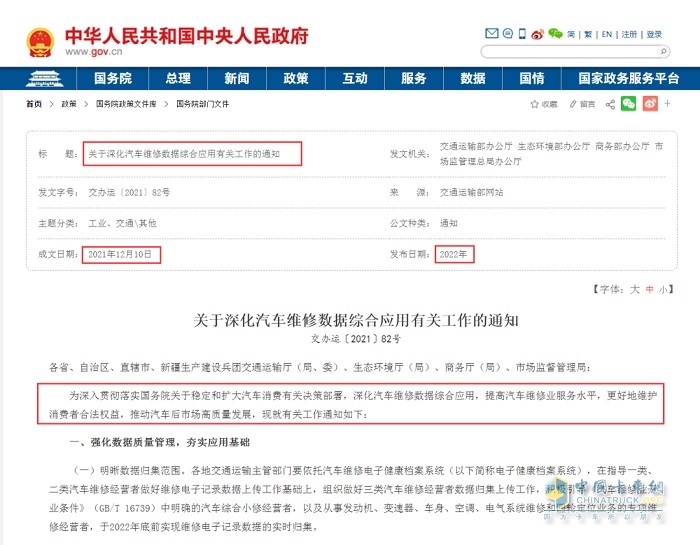This screenshot has width=700, height=545.
Task: Open 国家政务服务平台 menu tab
Action: point(628,78)
